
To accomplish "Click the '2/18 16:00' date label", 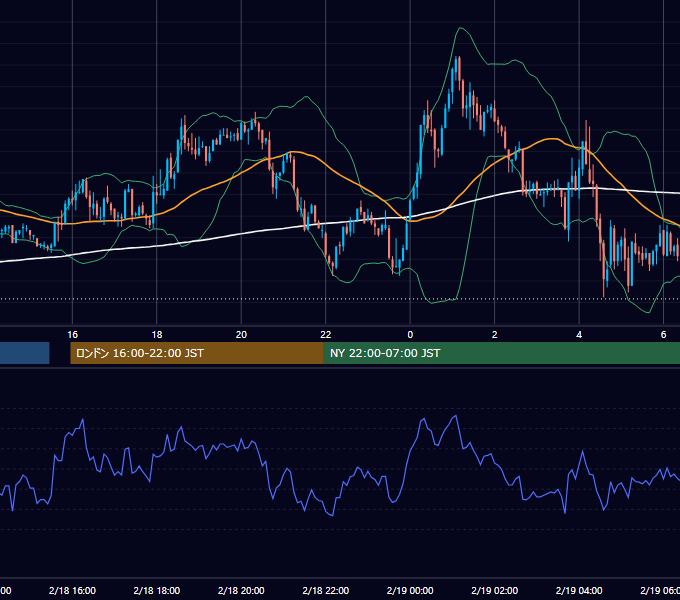I will [x=72, y=590].
